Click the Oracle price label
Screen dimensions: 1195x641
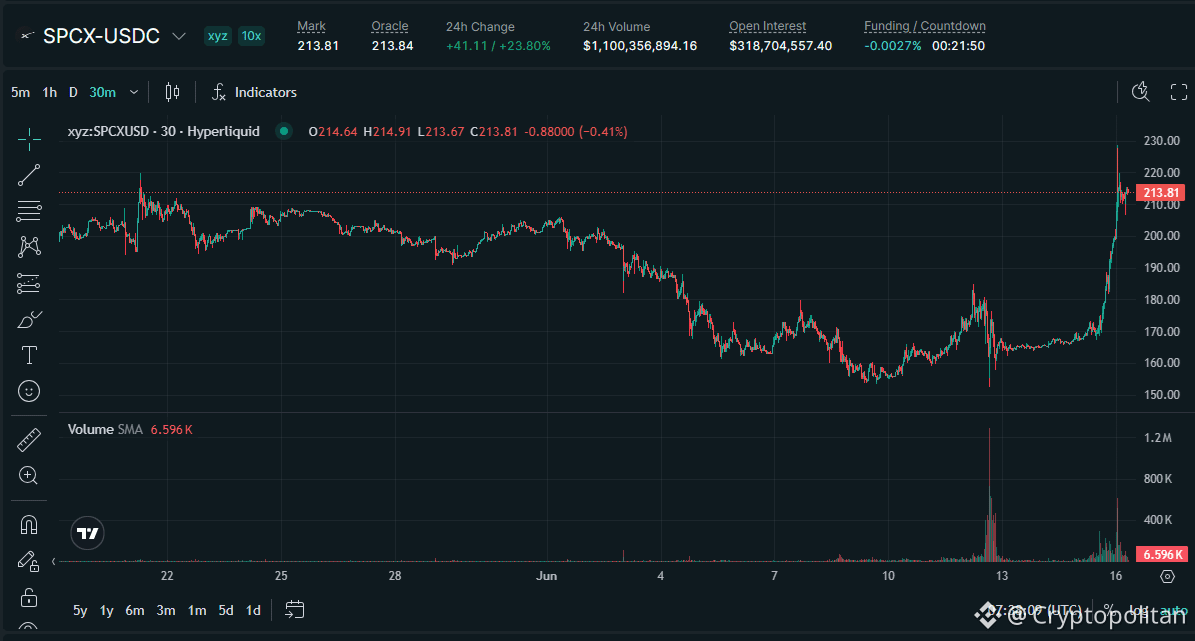pos(390,26)
